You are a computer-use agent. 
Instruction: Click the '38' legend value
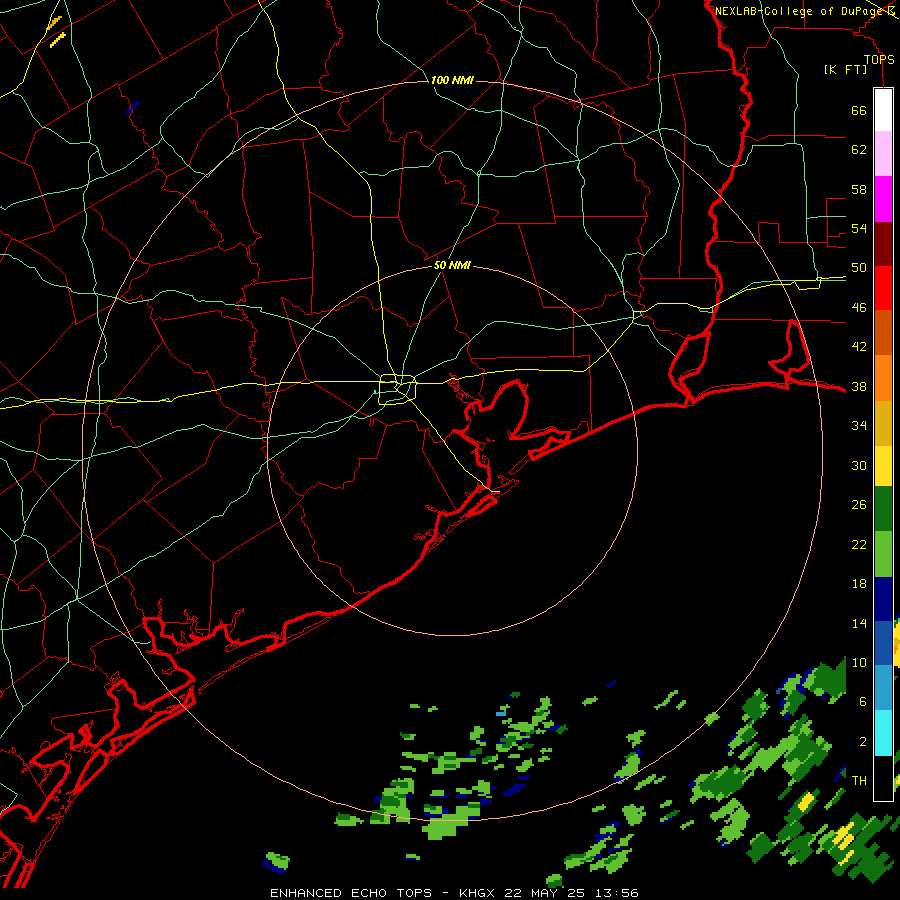click(859, 387)
